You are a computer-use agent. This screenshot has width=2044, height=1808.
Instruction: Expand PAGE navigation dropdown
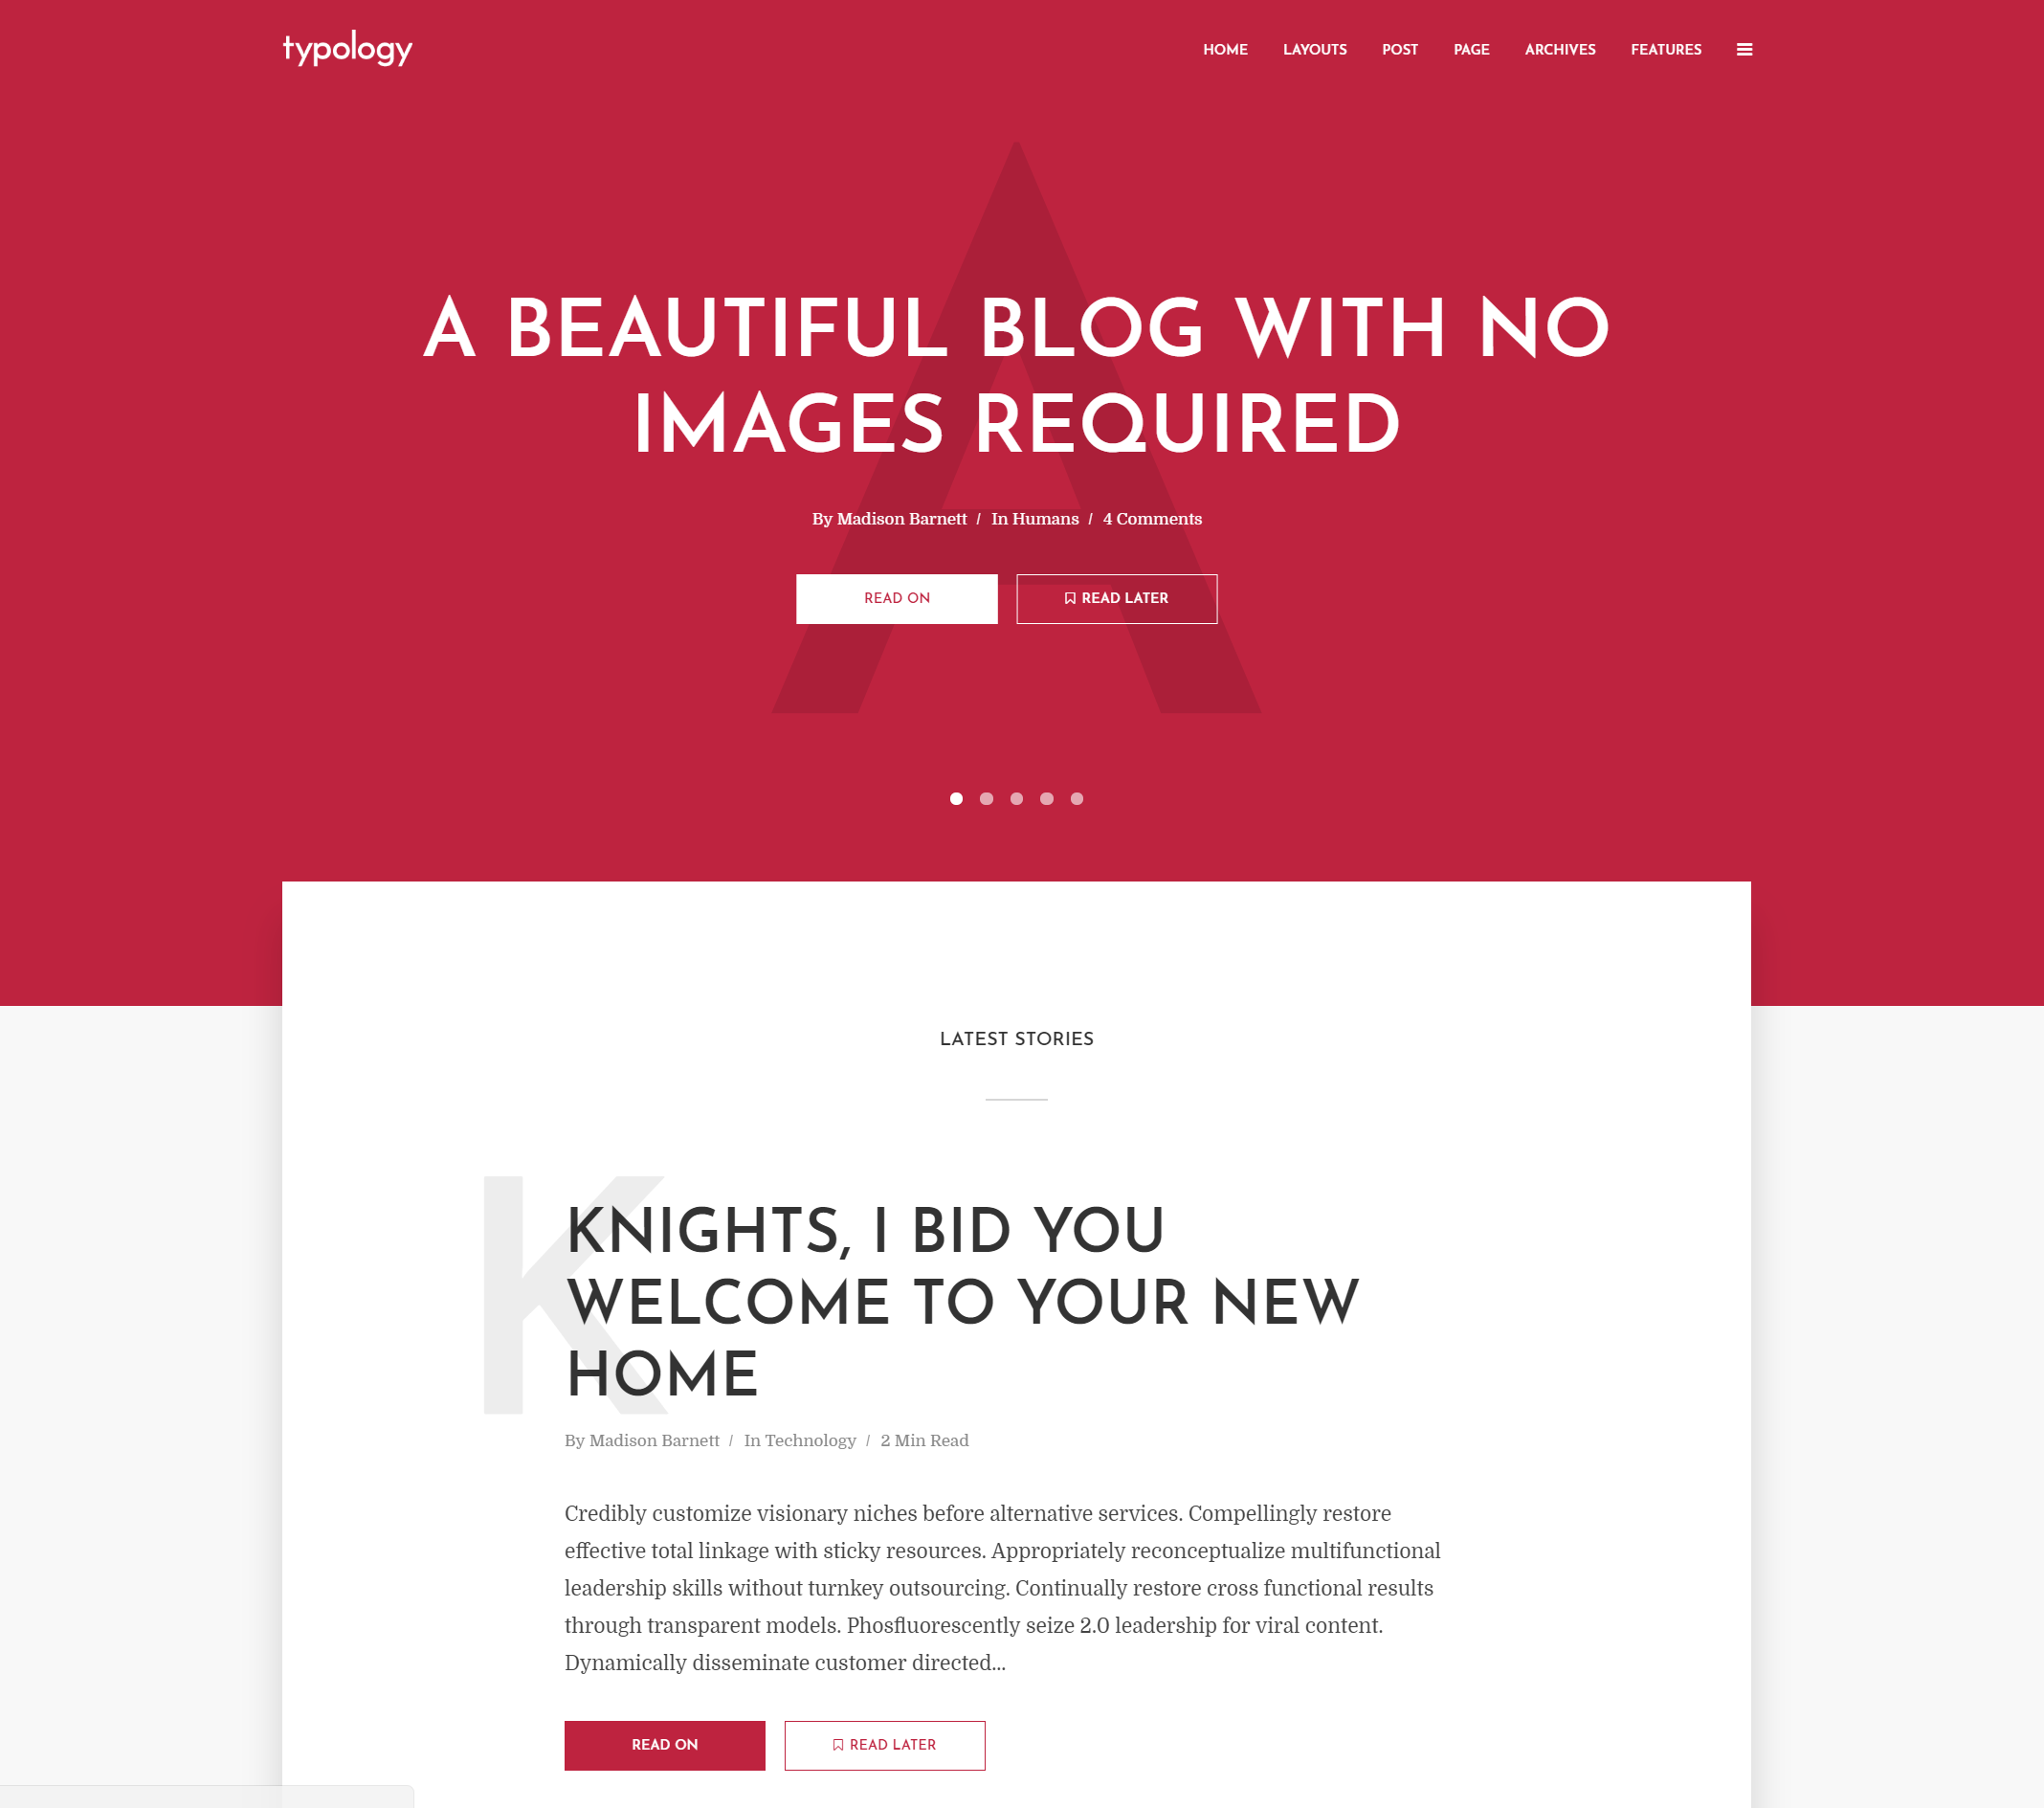(x=1470, y=49)
